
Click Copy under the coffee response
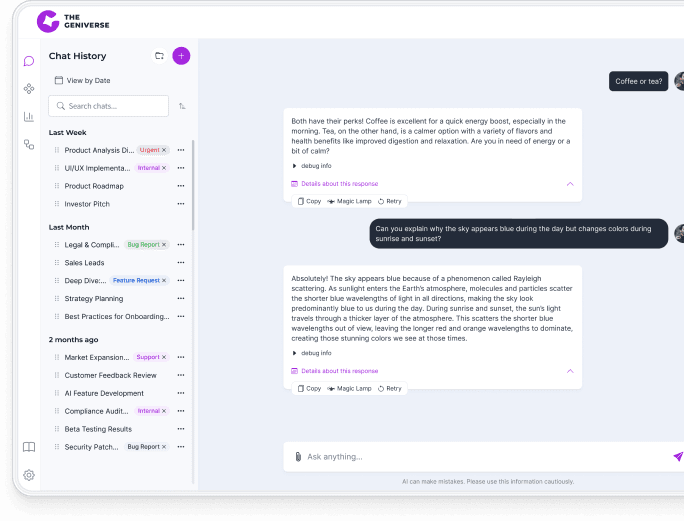click(309, 201)
